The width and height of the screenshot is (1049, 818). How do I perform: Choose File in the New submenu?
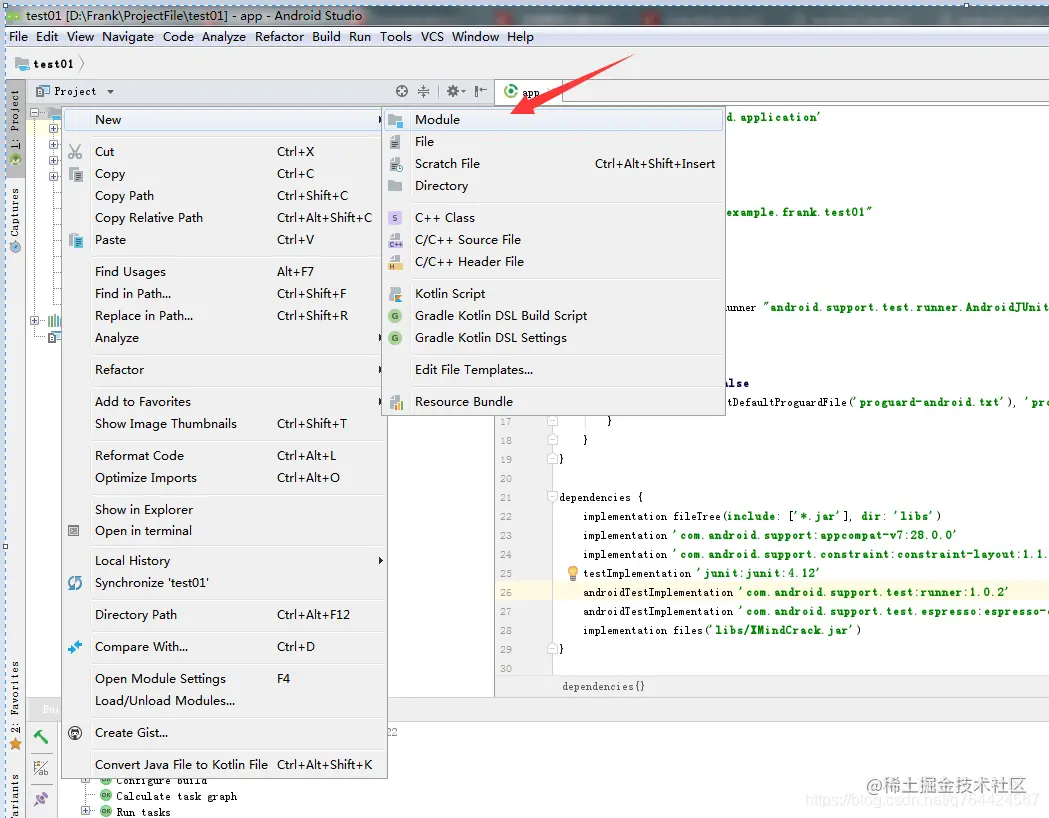[553, 142]
